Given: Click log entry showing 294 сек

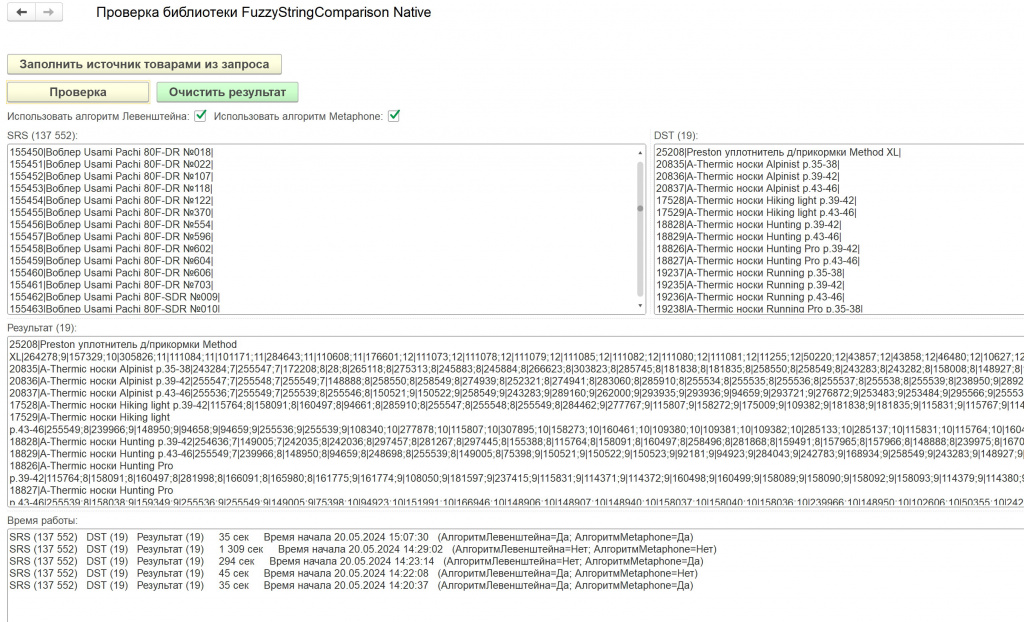Looking at the screenshot, I should pos(350,561).
